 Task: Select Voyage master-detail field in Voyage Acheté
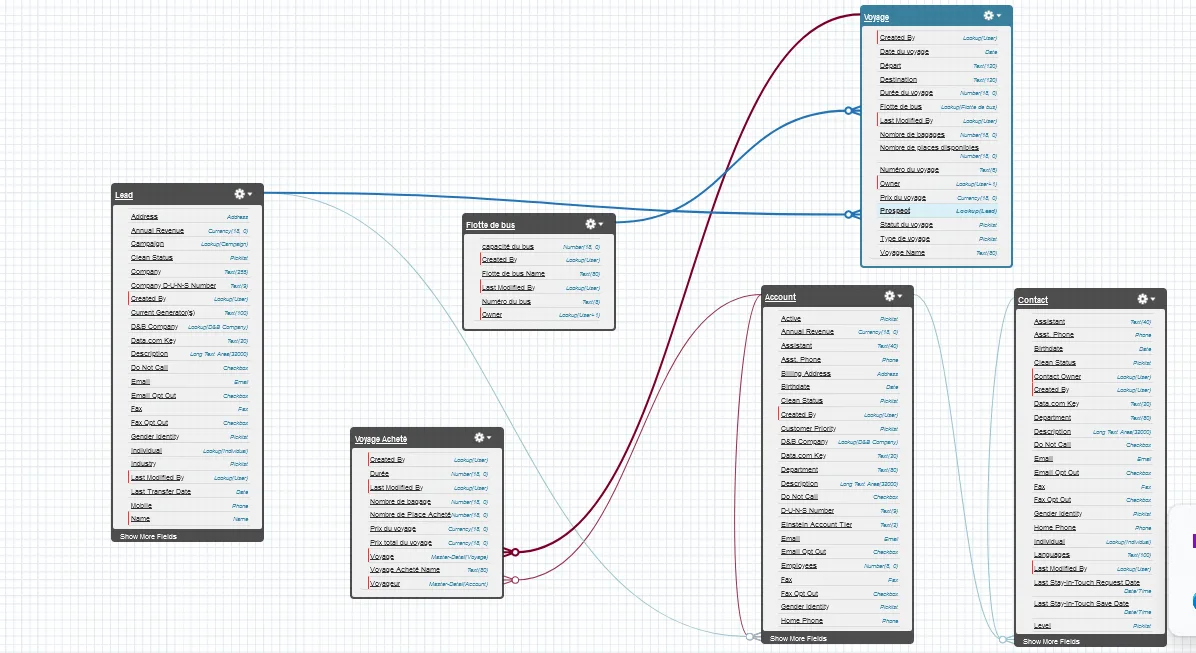(428, 556)
